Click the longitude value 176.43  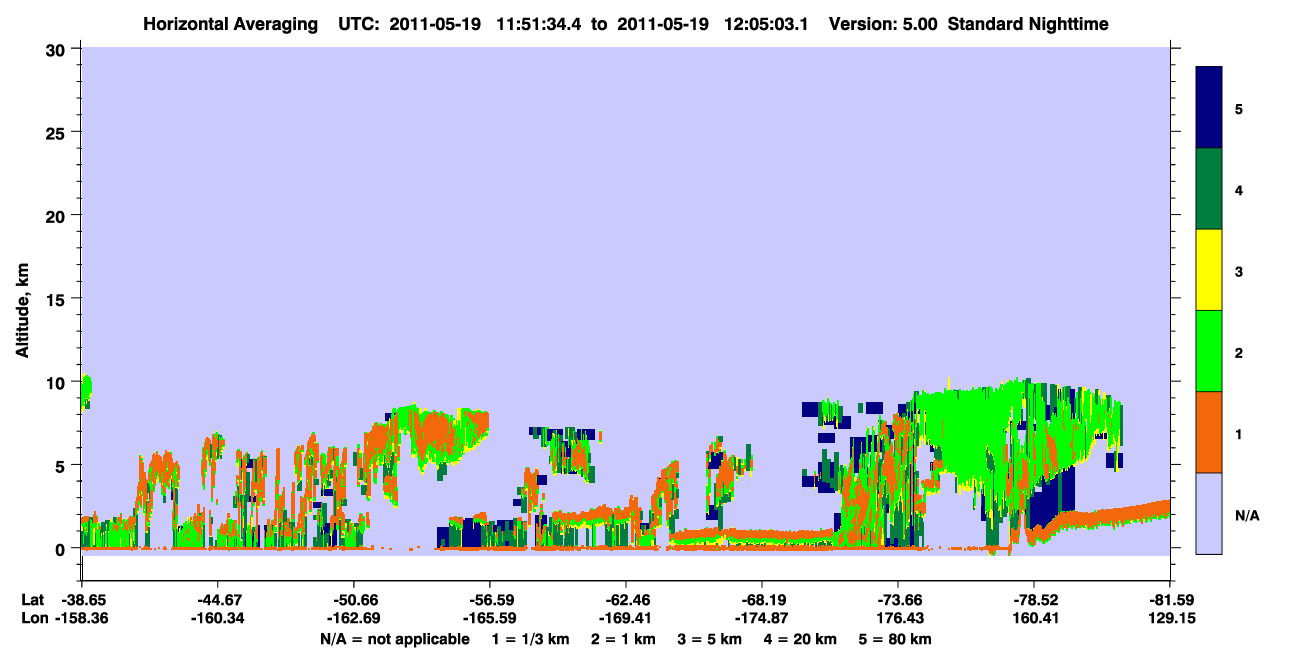(x=898, y=618)
